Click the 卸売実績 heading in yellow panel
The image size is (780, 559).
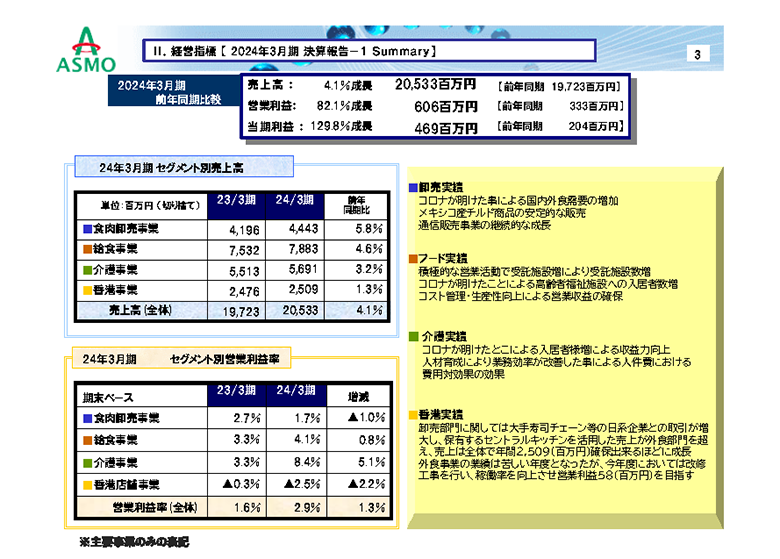pyautogui.click(x=441, y=187)
